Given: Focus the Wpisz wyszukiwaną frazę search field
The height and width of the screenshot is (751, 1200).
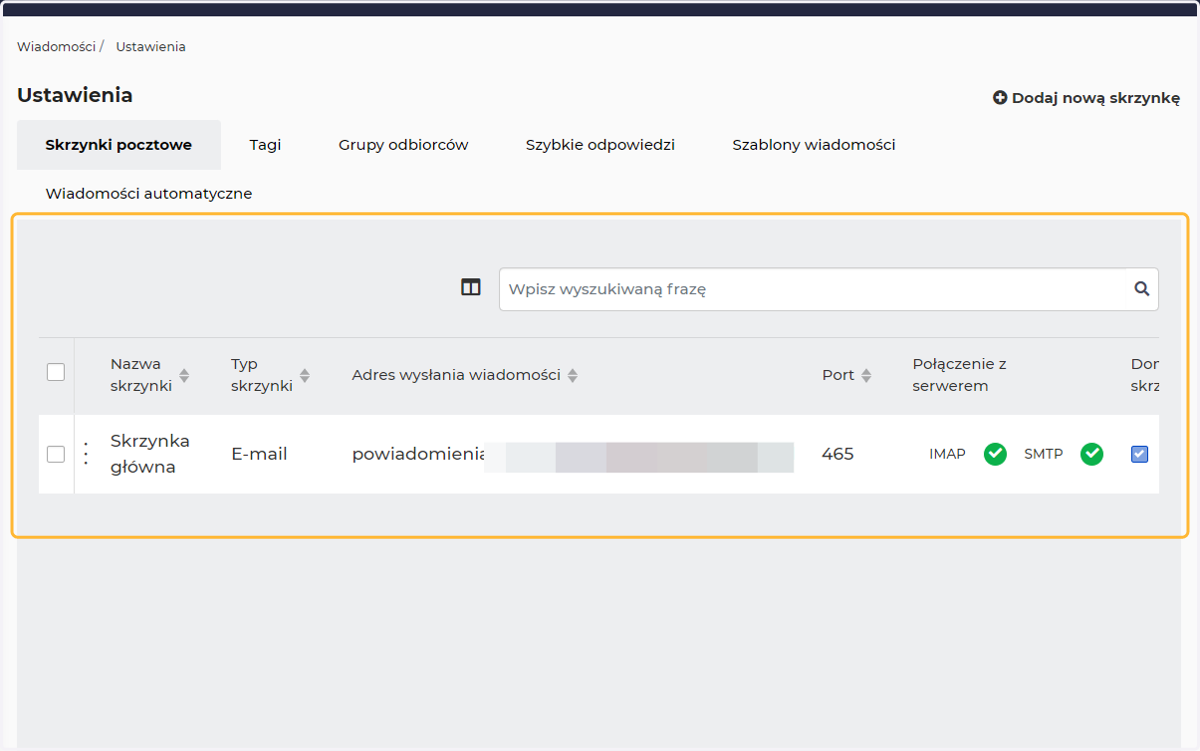Looking at the screenshot, I should [828, 289].
